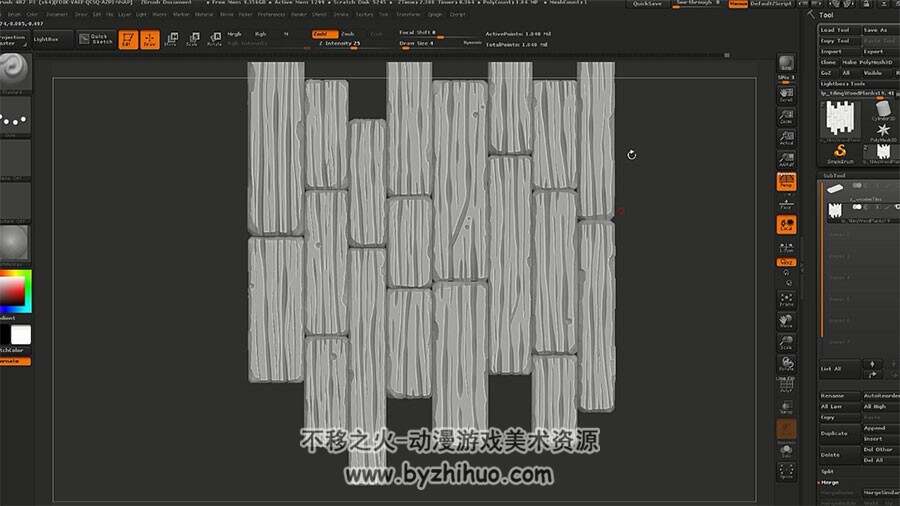This screenshot has width=900, height=506.
Task: Click the Load Tool button
Action: click(x=839, y=30)
